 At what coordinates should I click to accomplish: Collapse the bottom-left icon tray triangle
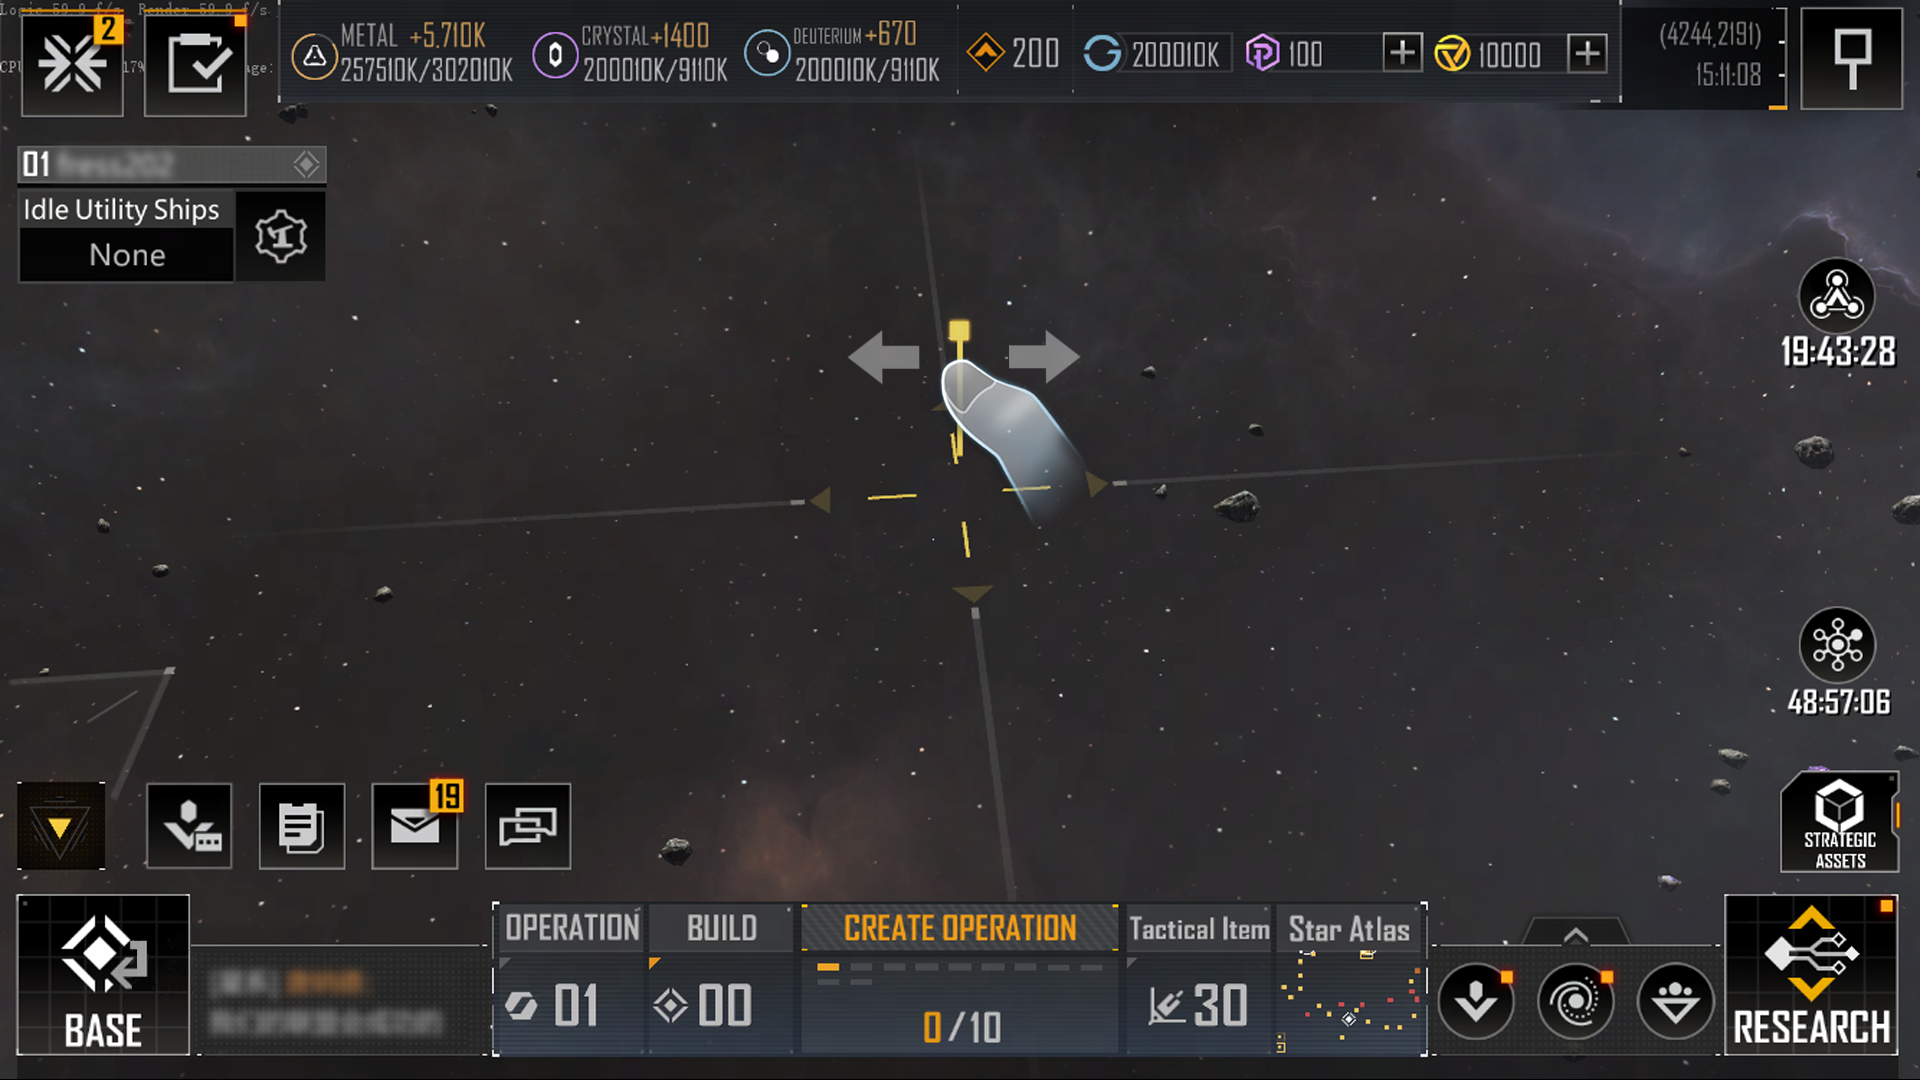[x=60, y=826]
